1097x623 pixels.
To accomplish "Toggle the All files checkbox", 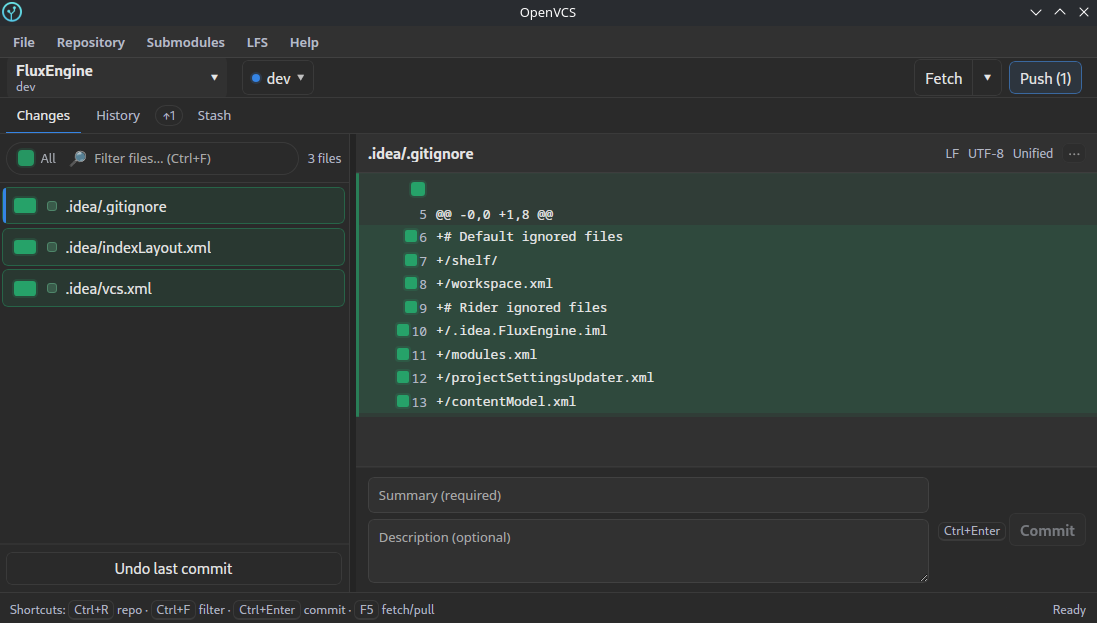I will click(x=25, y=158).
